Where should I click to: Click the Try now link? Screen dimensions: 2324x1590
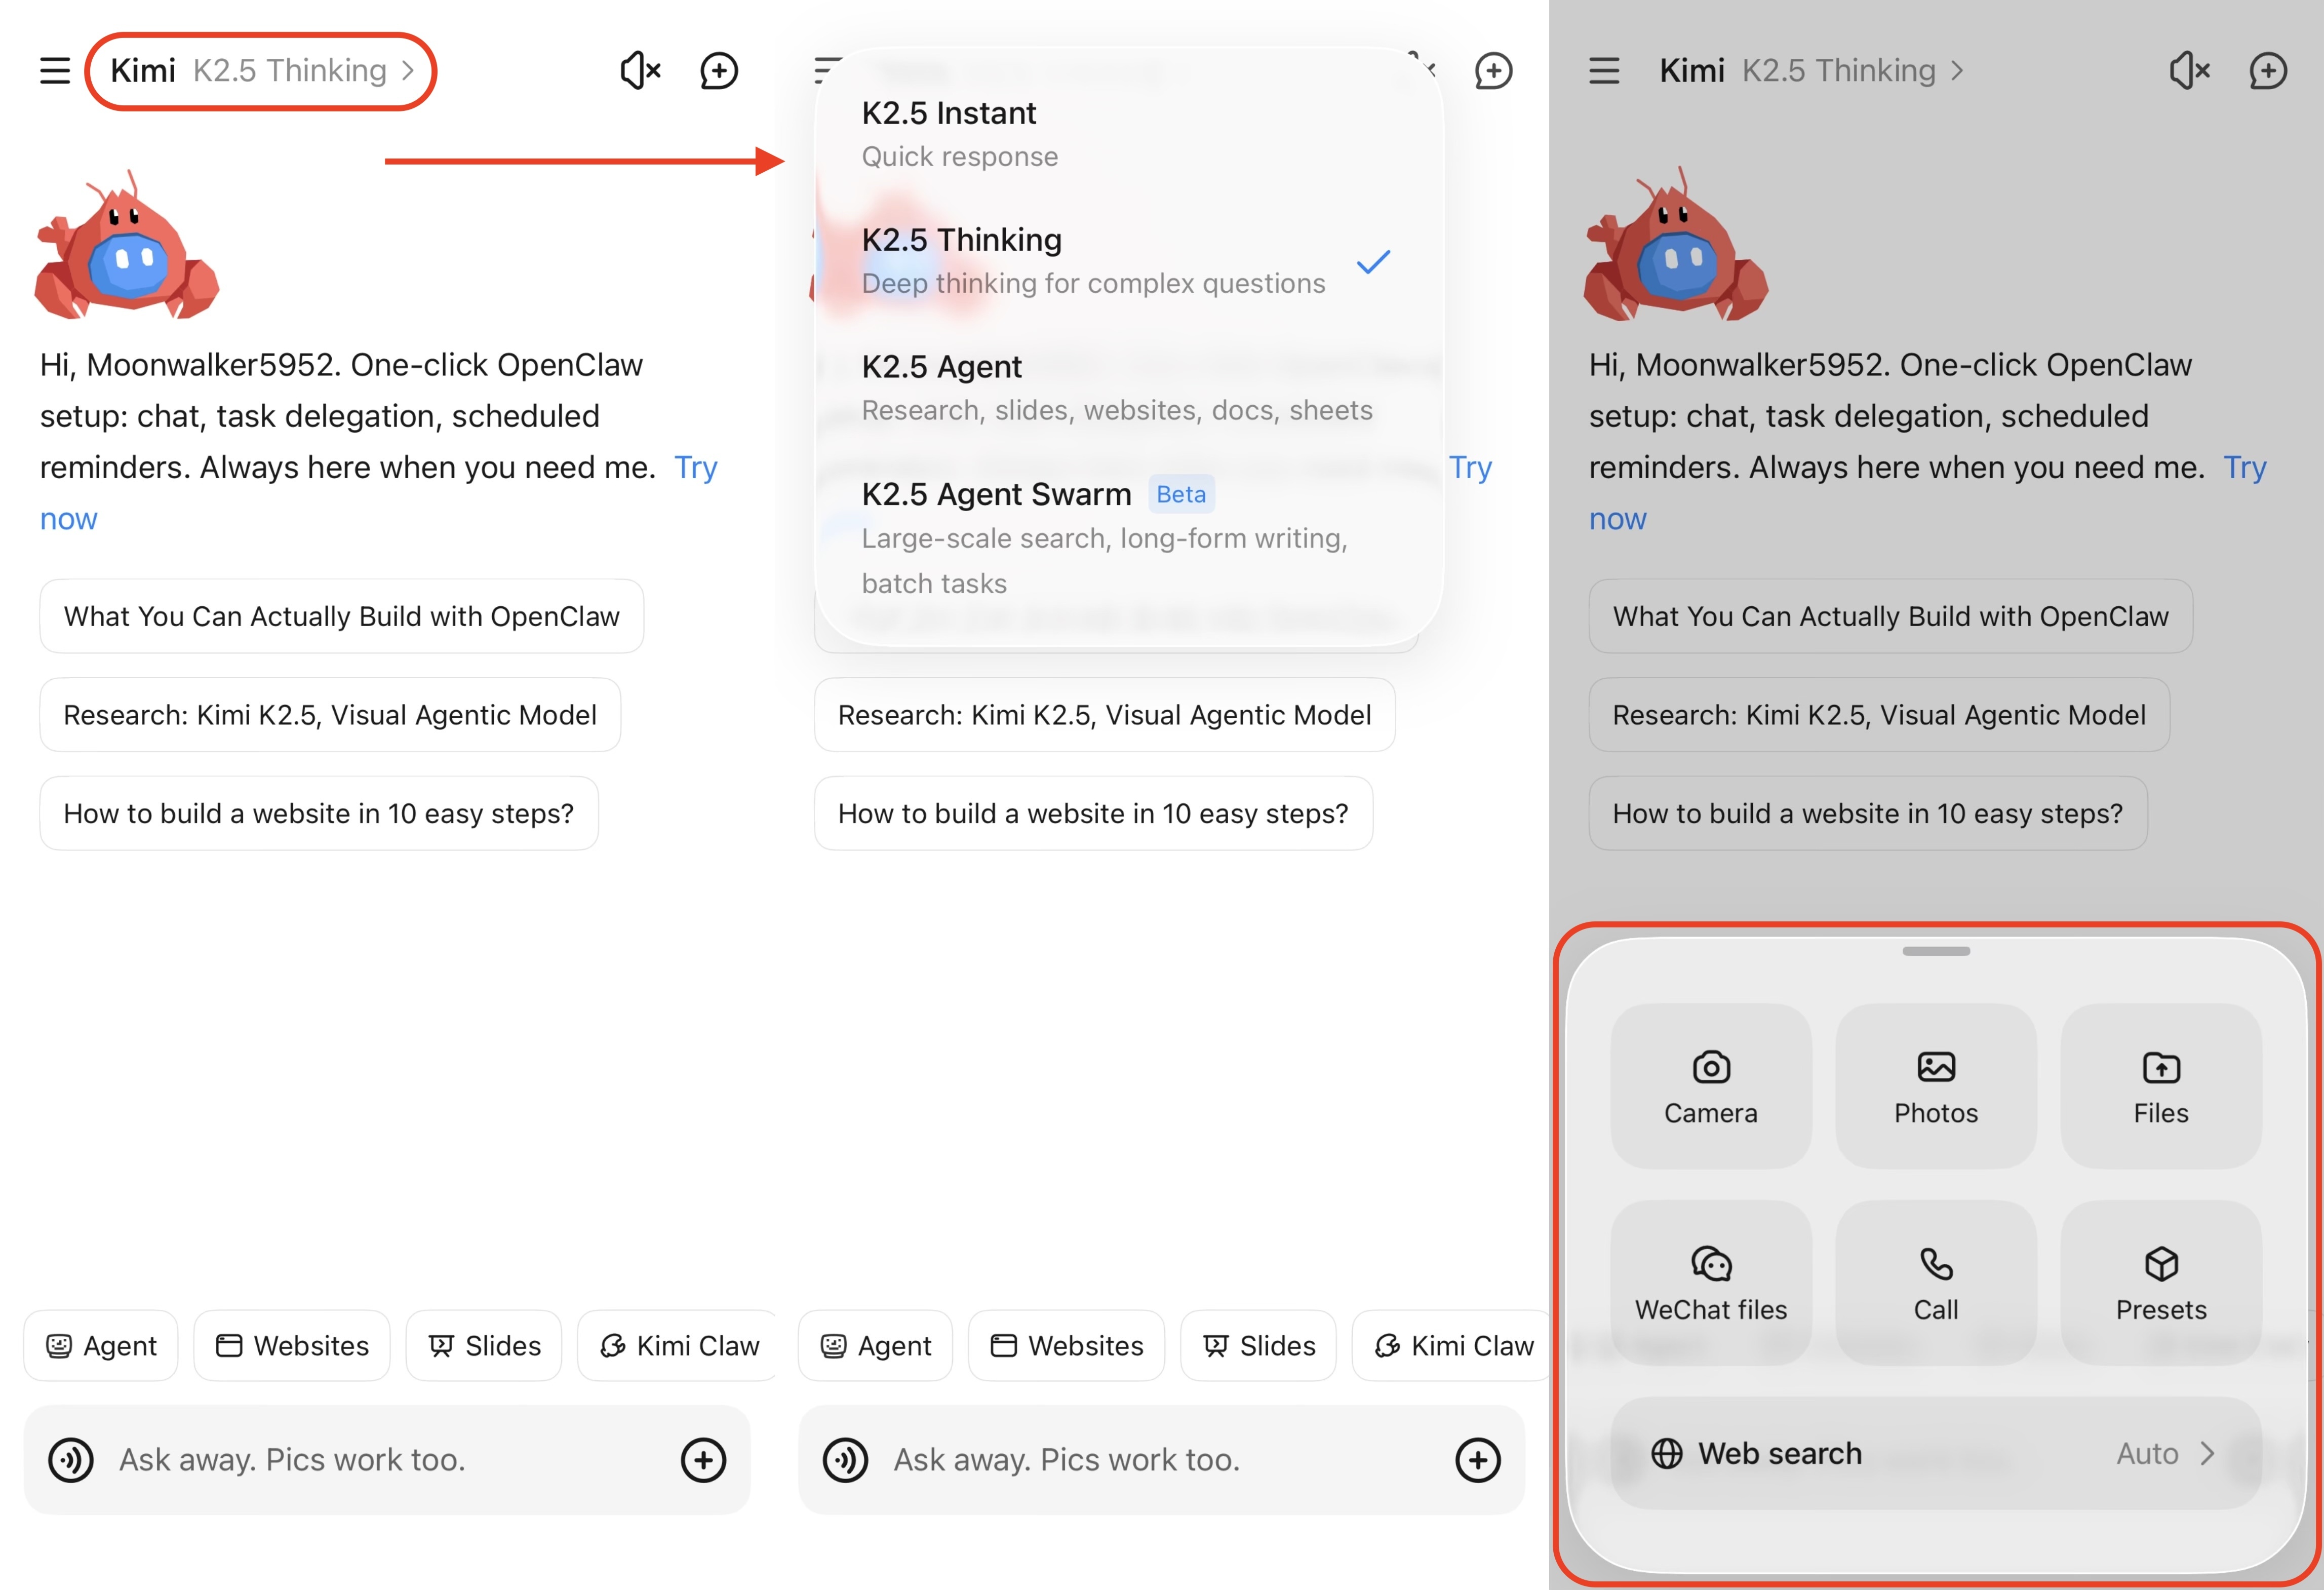click(697, 467)
